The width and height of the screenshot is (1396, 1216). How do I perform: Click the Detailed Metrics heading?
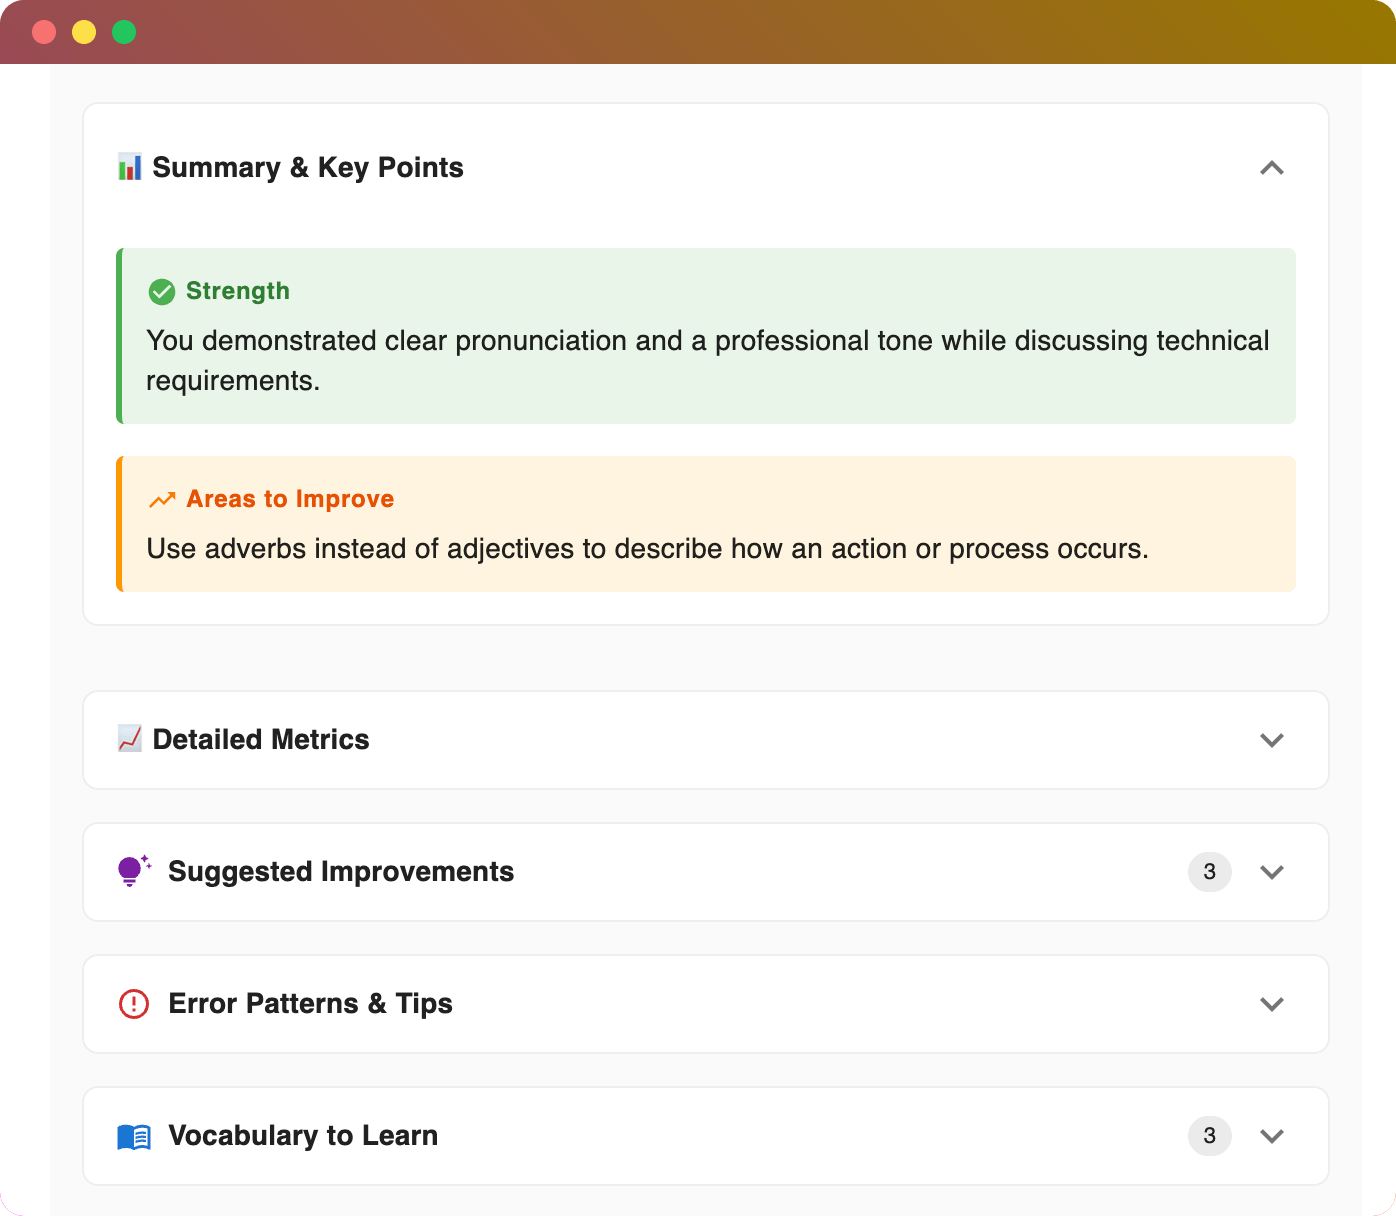[261, 739]
